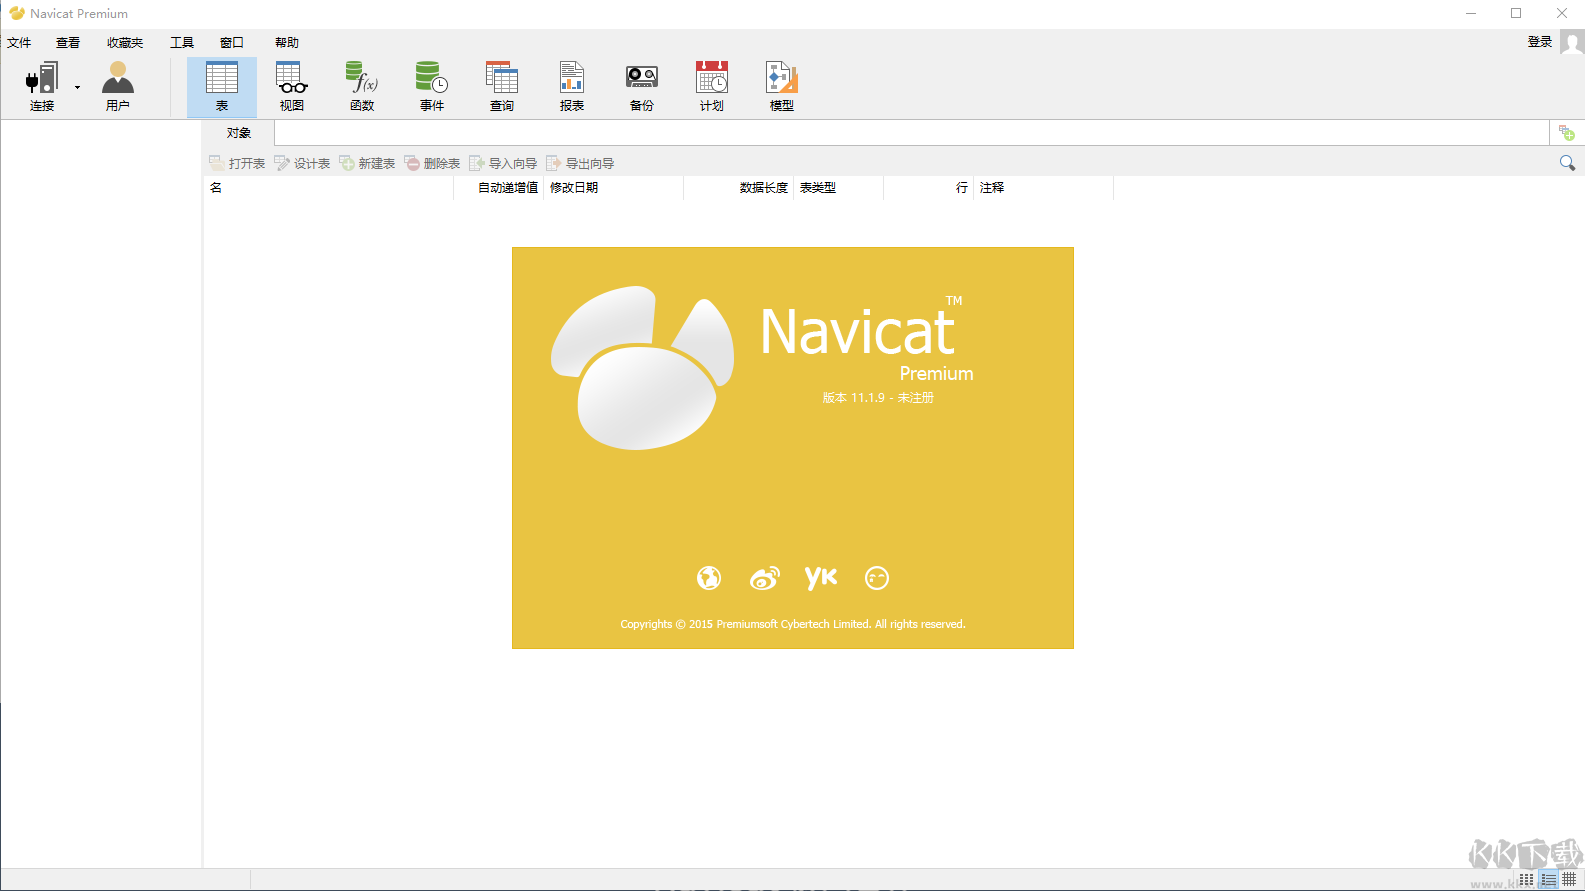Screen dimensions: 1585x891
Task: Click the 打开表 (Open Table) button
Action: 237,163
